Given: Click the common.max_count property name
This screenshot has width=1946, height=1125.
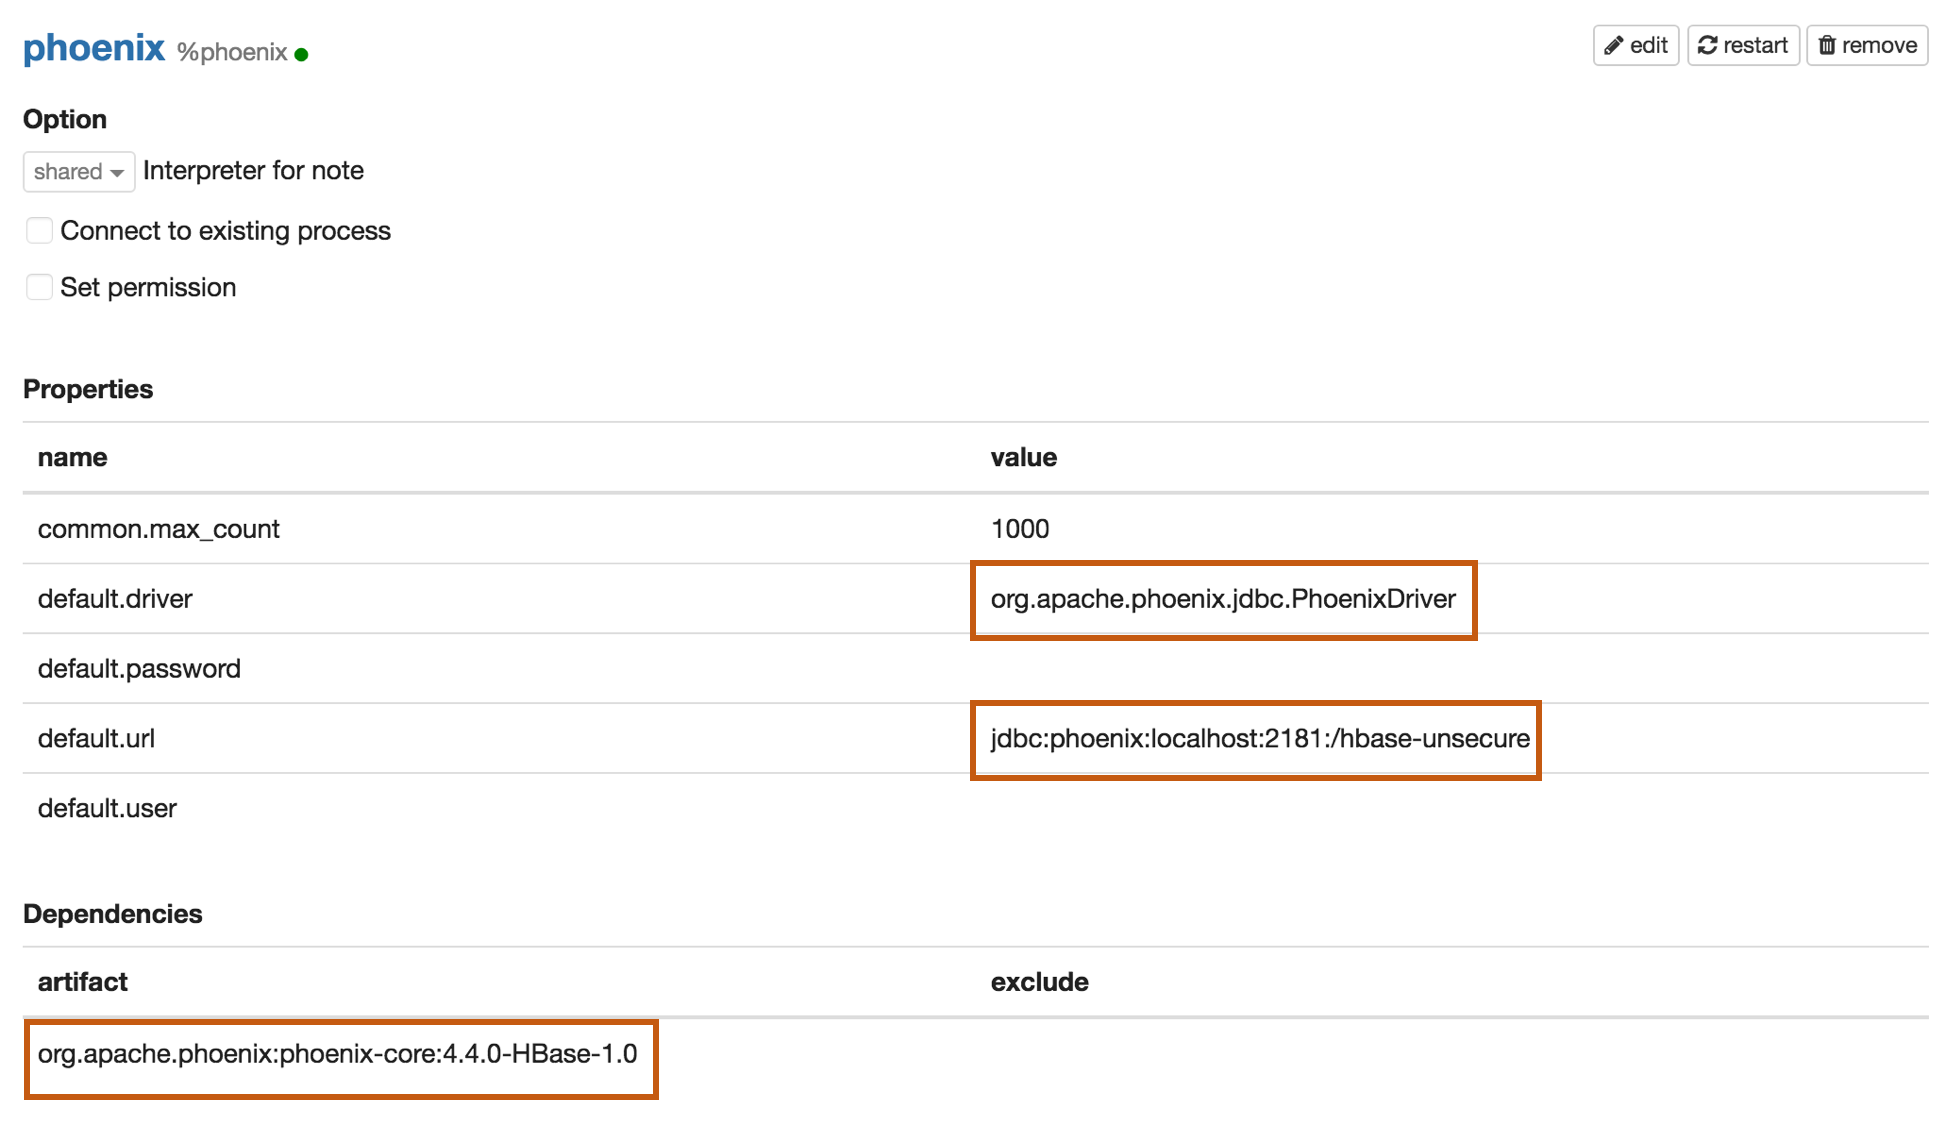Looking at the screenshot, I should pos(158,529).
